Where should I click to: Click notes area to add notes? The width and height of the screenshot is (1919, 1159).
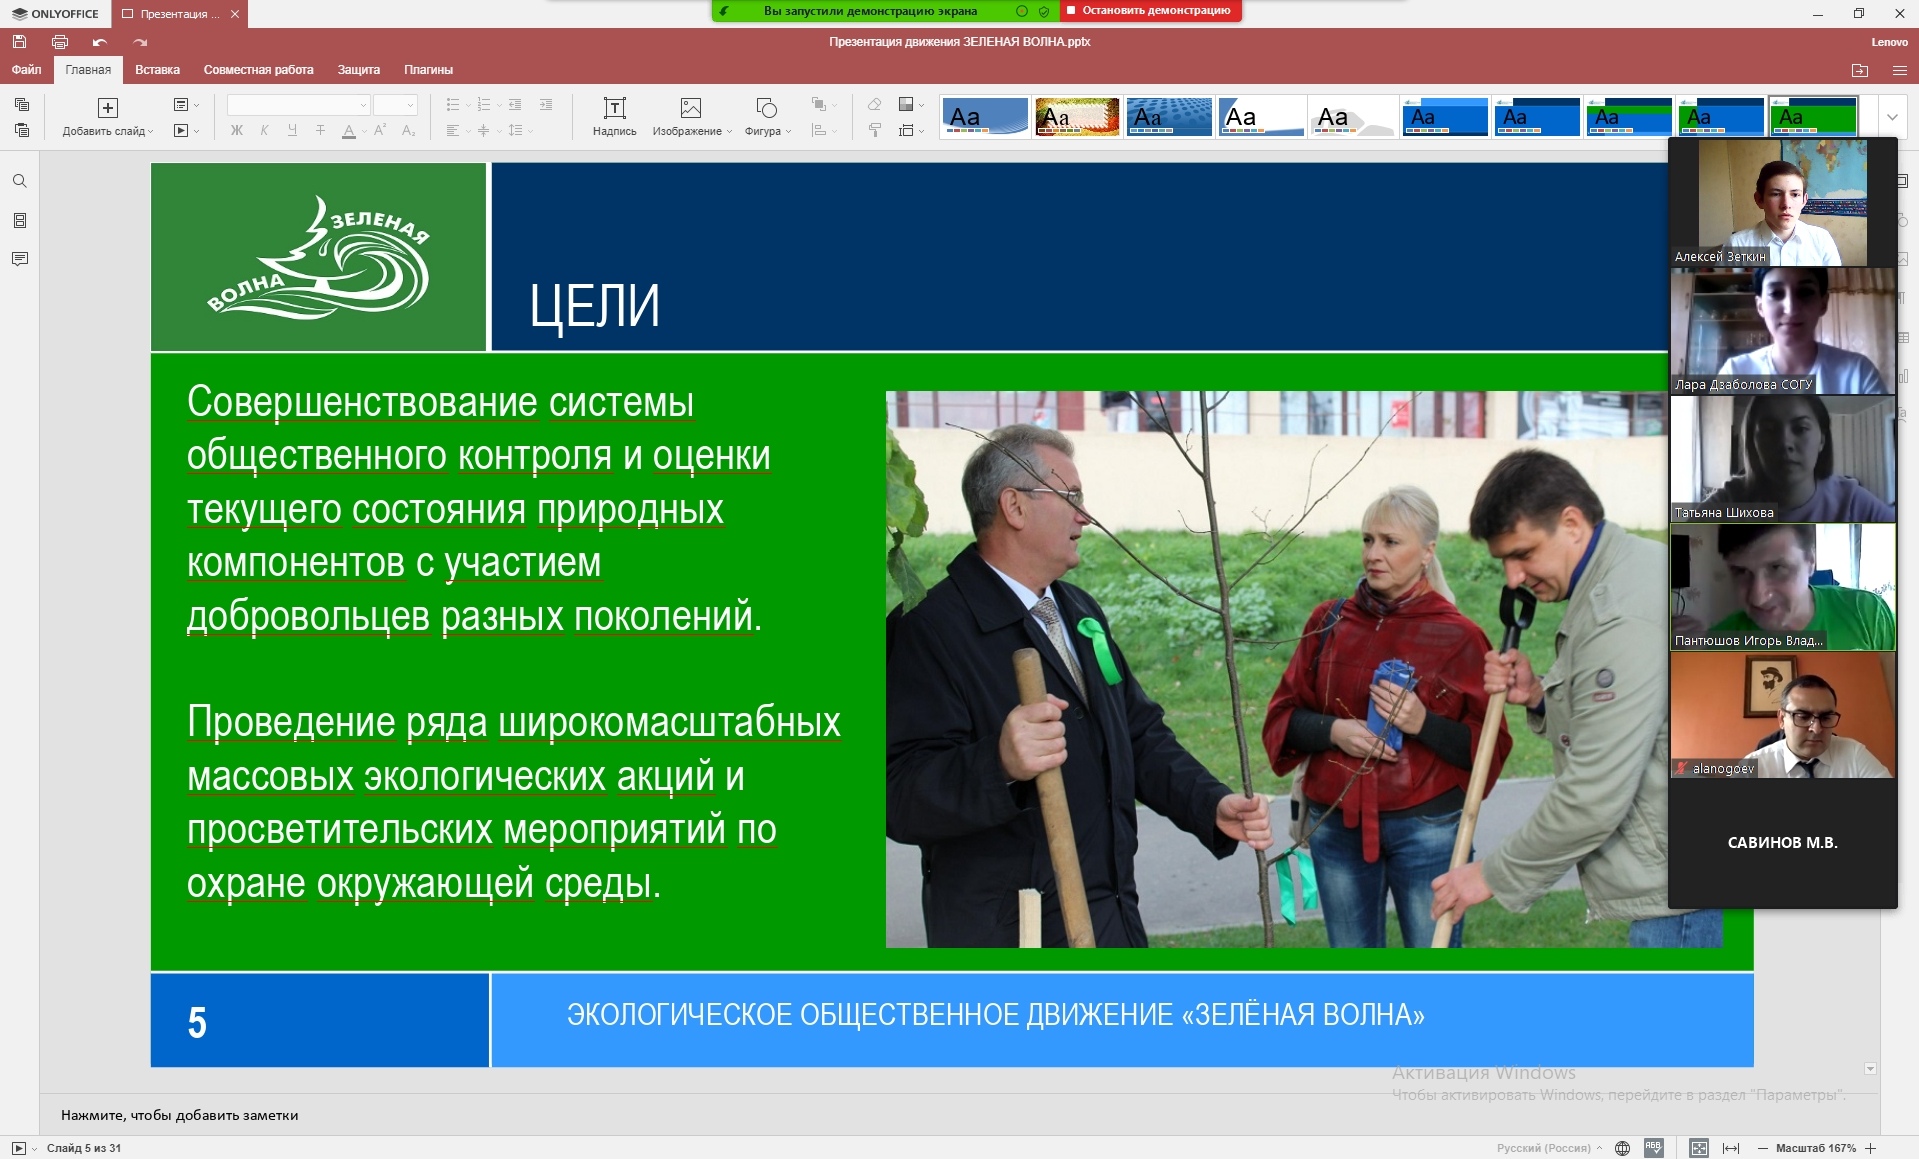pos(180,1115)
